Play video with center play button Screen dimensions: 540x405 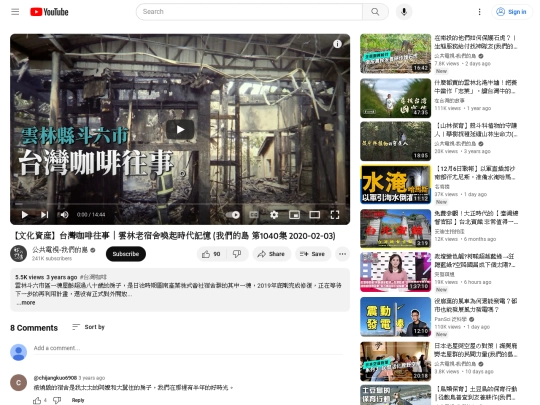click(x=180, y=129)
